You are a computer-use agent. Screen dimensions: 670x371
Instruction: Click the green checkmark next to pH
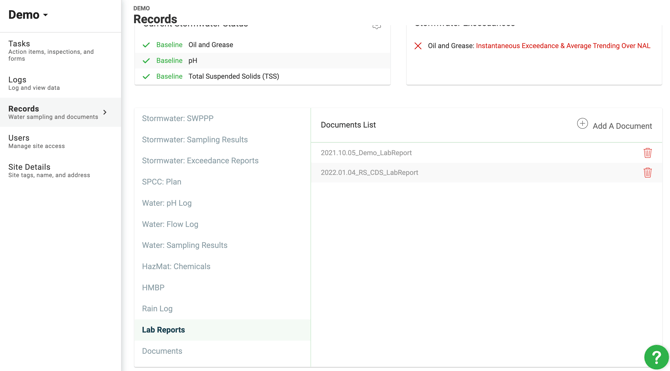[x=146, y=61]
